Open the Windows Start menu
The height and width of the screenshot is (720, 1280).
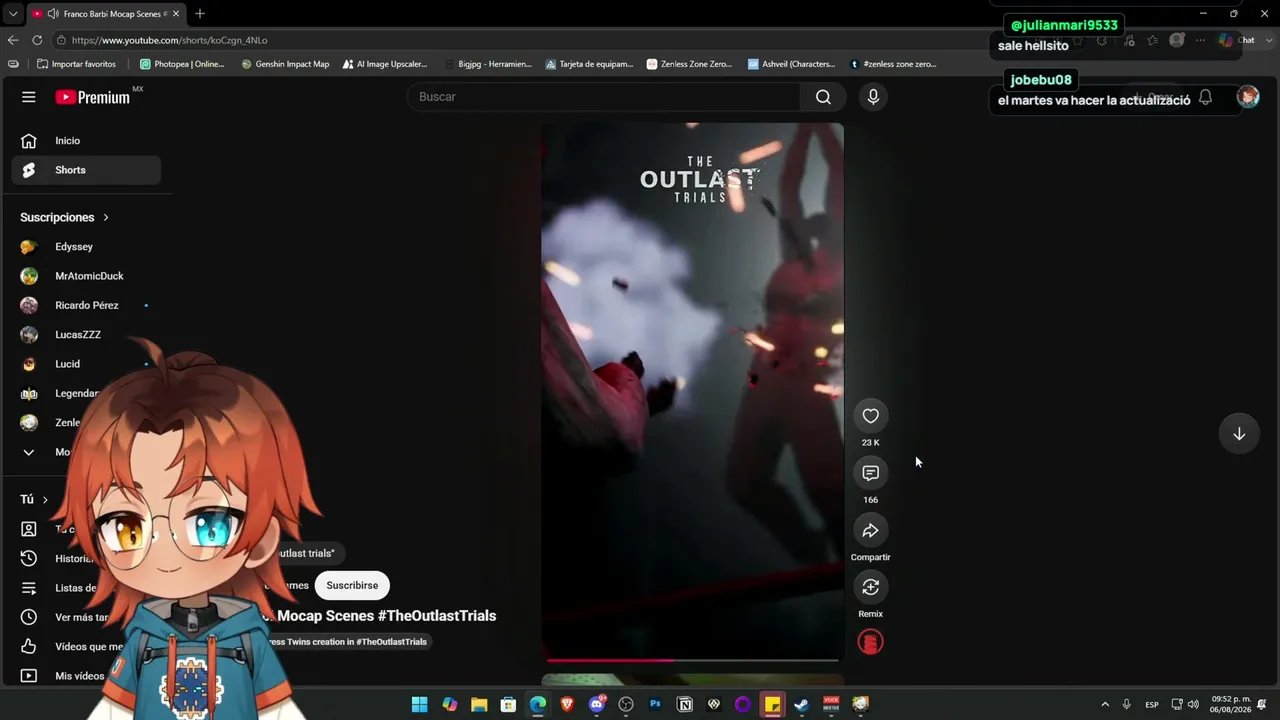coord(420,705)
